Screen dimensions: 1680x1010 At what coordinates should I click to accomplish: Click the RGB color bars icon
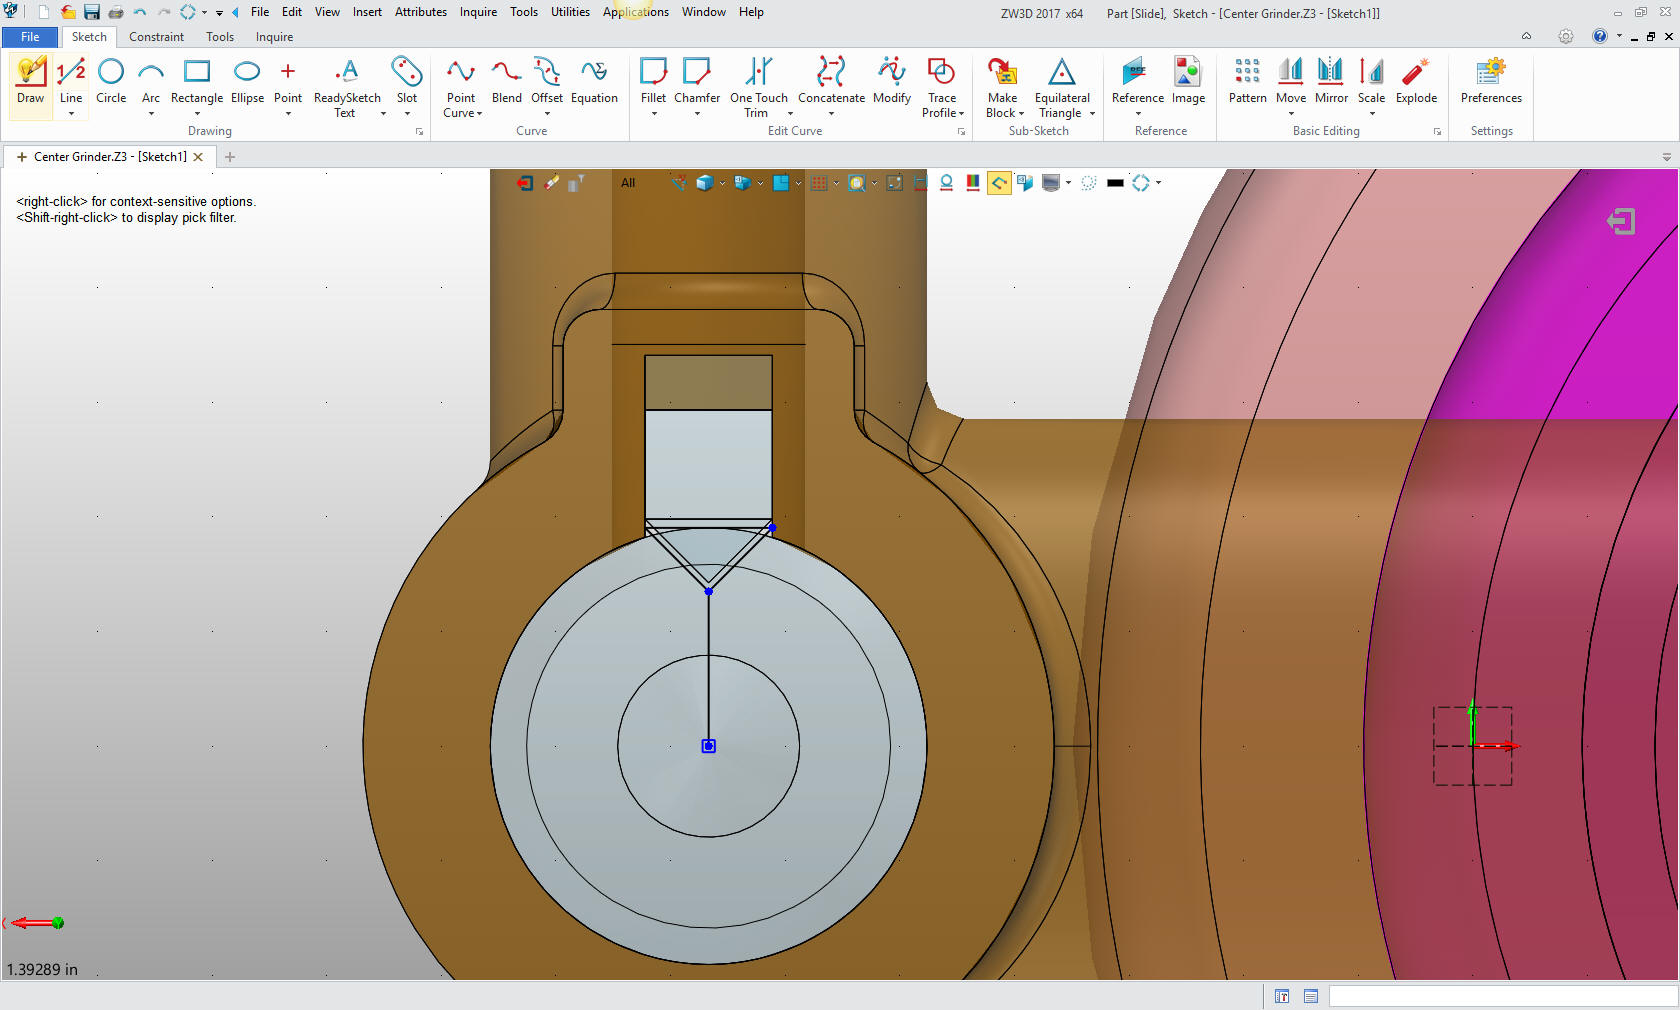[x=973, y=183]
